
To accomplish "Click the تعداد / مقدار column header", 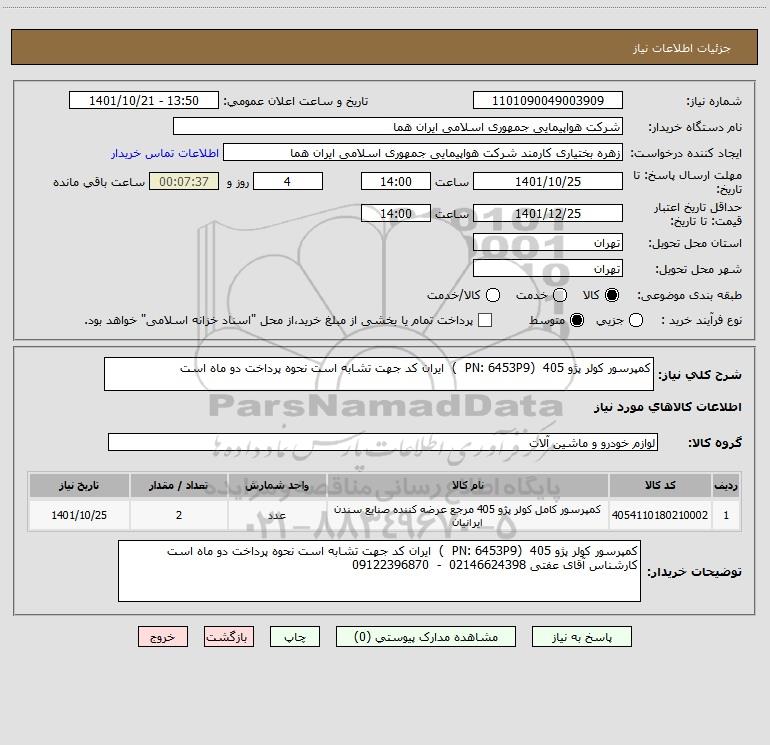I will [x=179, y=485].
